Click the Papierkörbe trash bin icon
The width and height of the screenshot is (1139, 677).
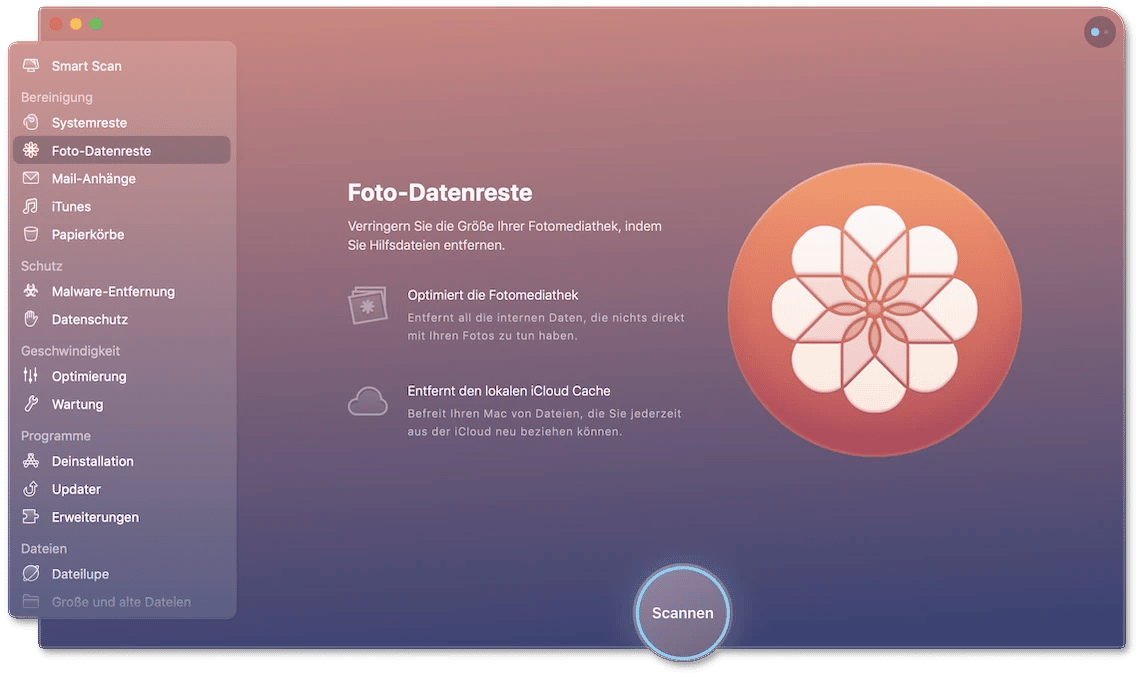pyautogui.click(x=31, y=234)
